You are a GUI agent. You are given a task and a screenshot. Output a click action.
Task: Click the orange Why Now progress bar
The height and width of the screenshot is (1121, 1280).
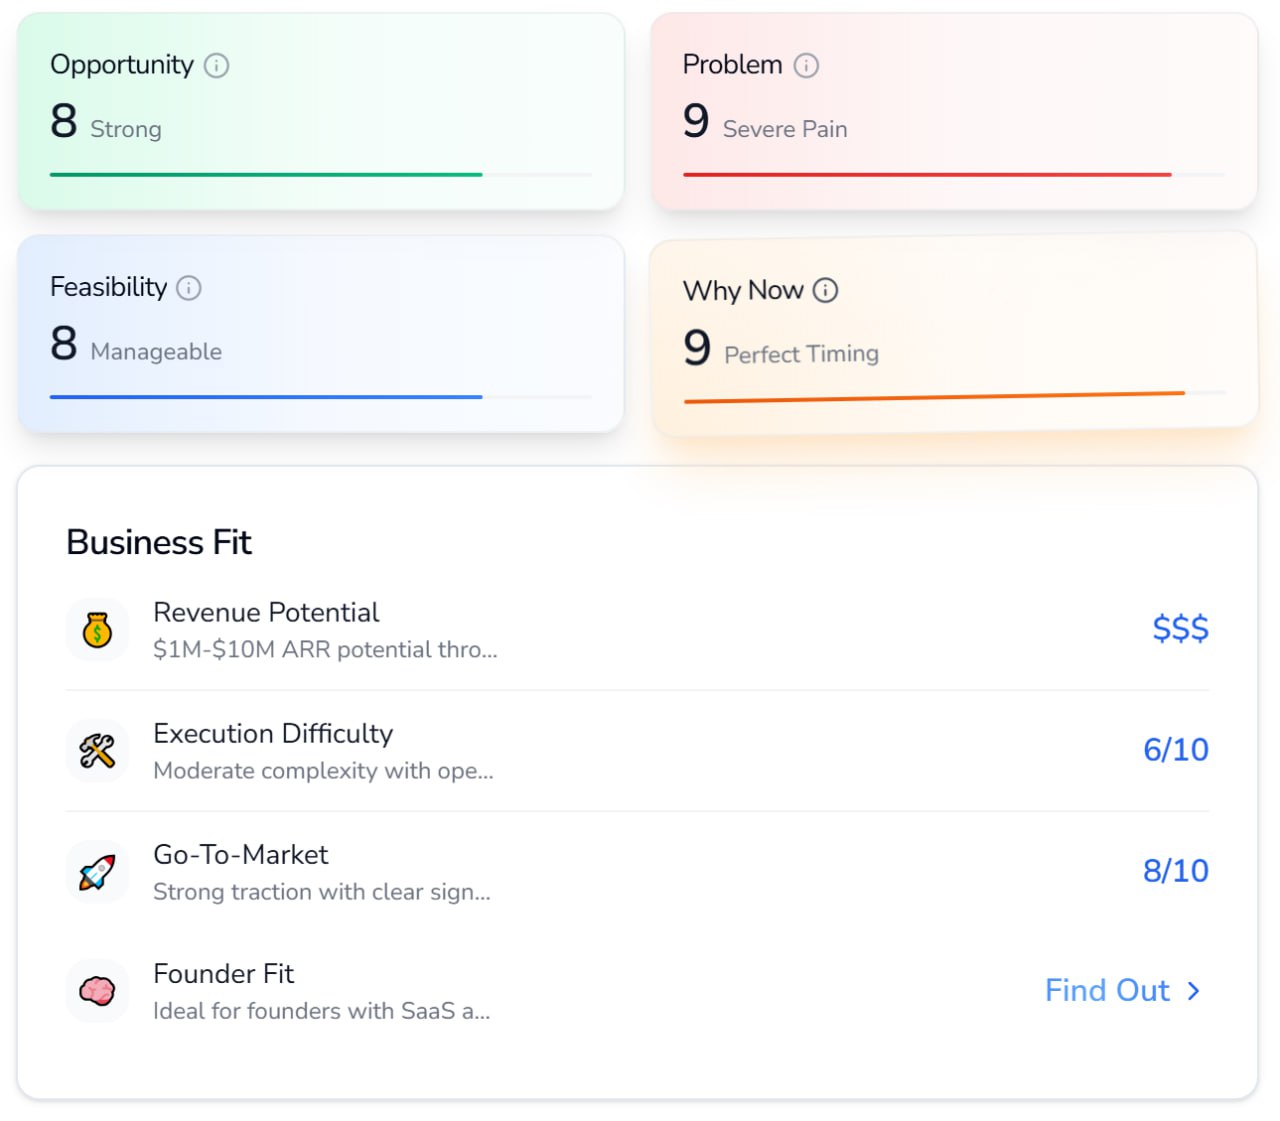point(934,398)
